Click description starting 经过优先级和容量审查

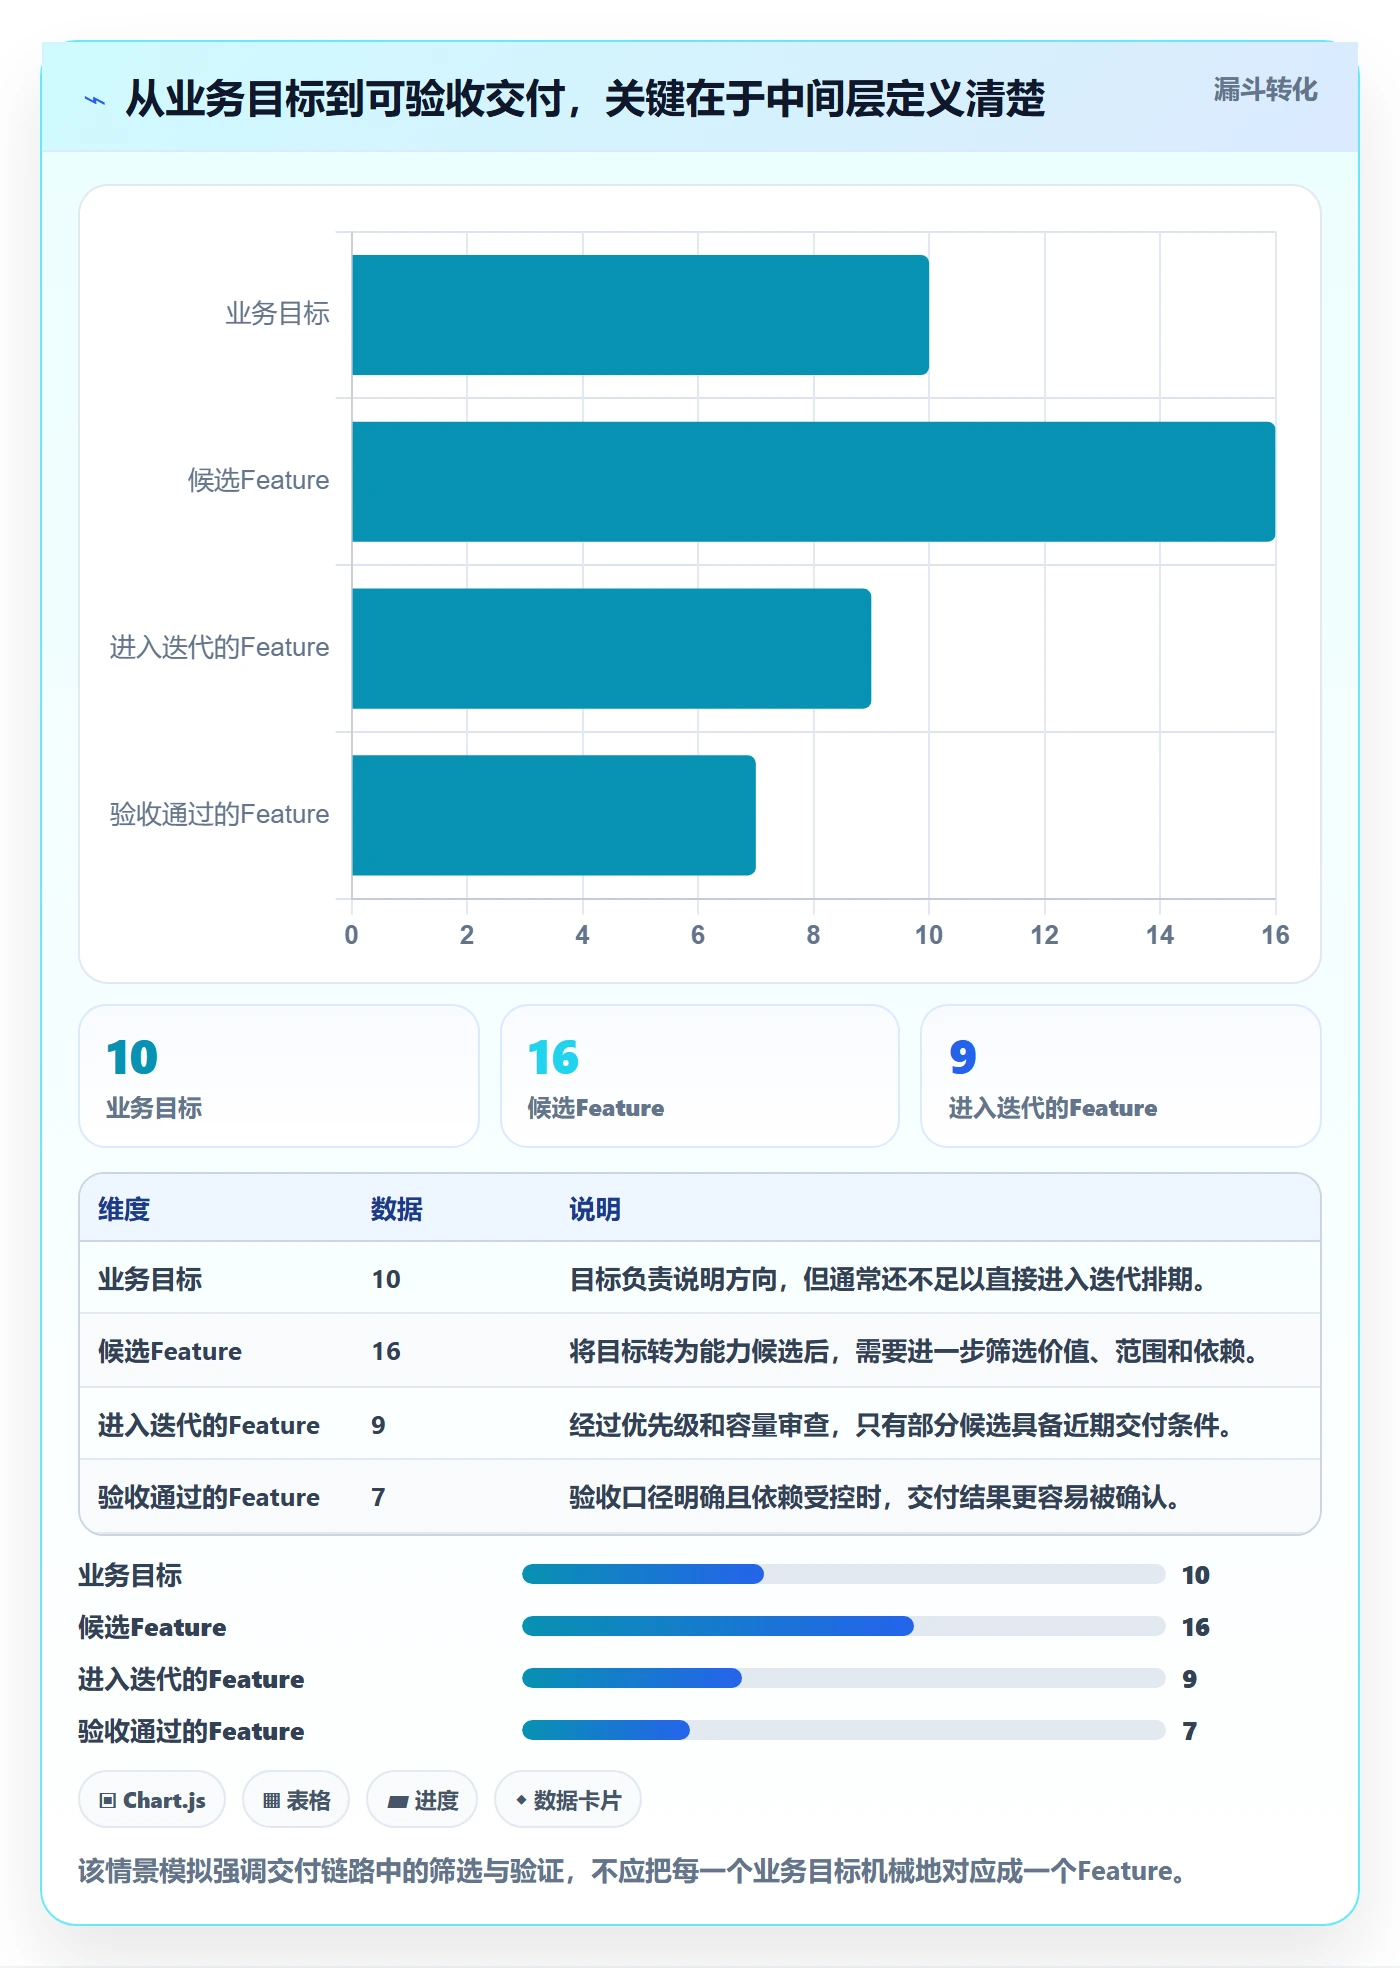click(902, 1425)
